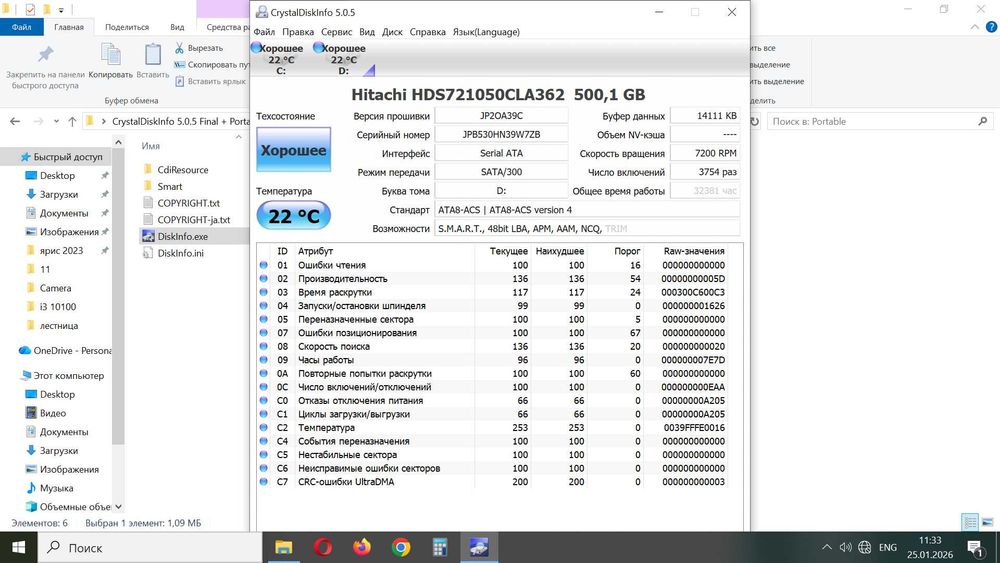Open the Диск menu
Screen dimensions: 1000x563
pos(392,32)
